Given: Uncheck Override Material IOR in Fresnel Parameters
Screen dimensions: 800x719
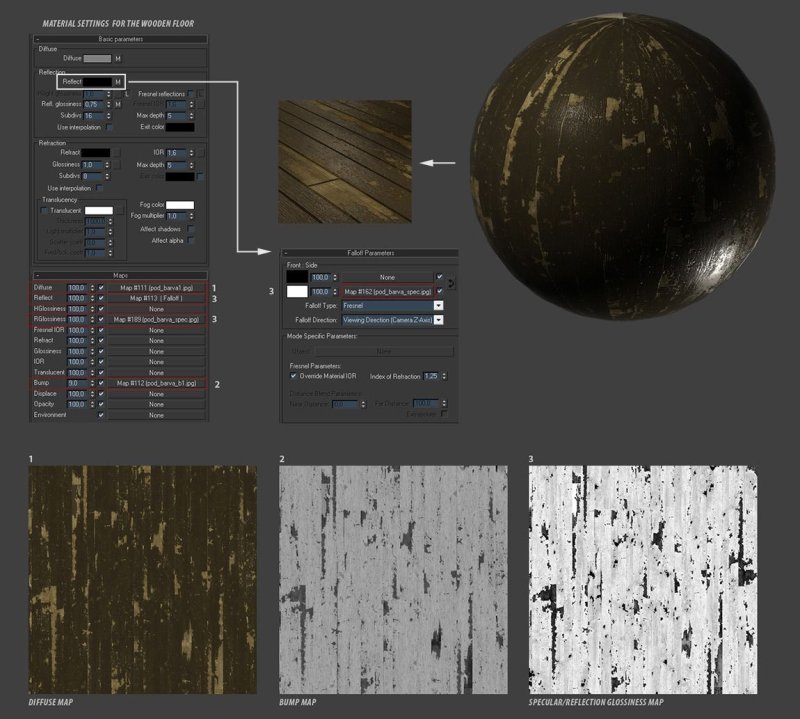Looking at the screenshot, I should [292, 375].
